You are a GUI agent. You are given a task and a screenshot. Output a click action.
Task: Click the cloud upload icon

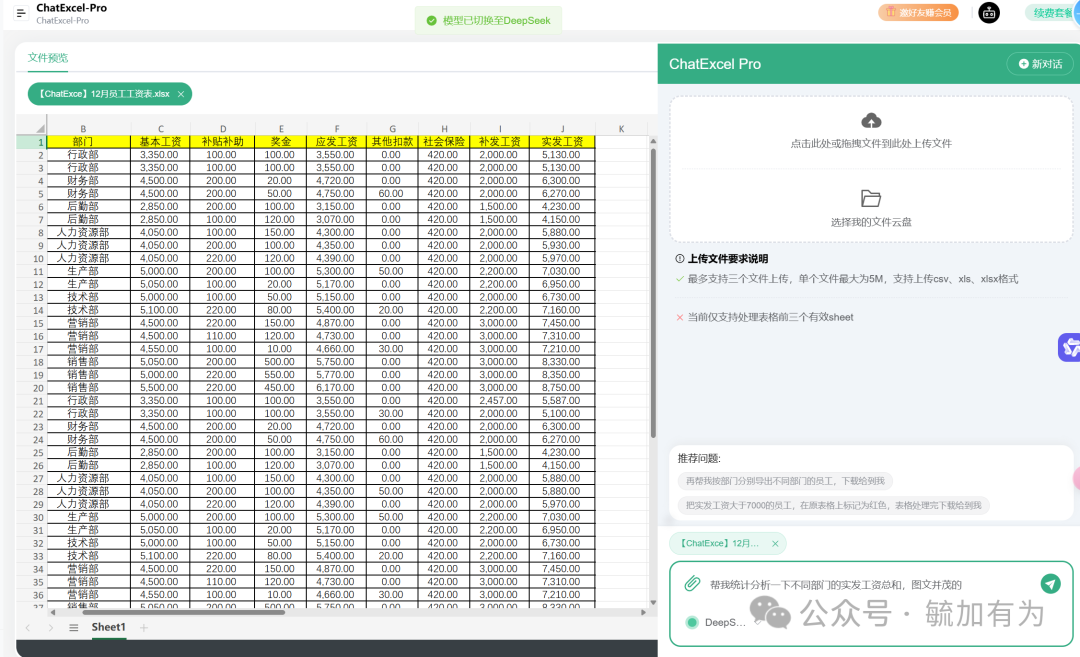point(871,121)
